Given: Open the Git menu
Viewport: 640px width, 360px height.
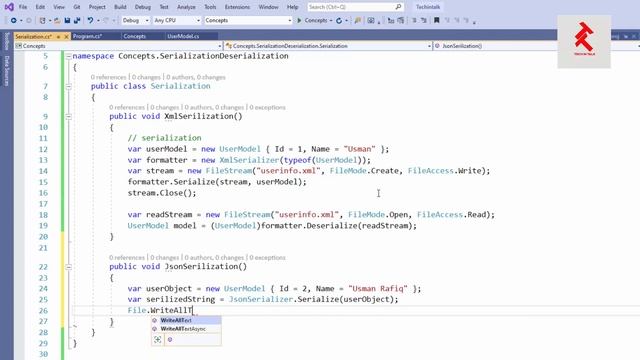Looking at the screenshot, I should pos(77,7).
